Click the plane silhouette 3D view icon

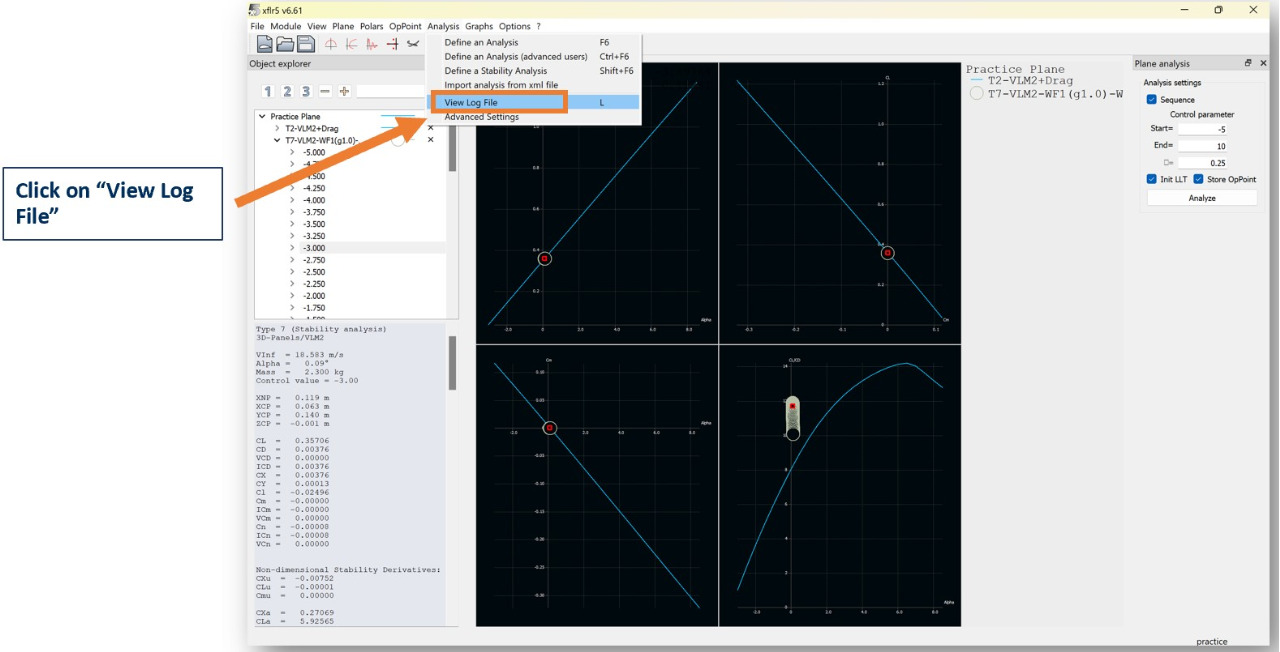413,44
